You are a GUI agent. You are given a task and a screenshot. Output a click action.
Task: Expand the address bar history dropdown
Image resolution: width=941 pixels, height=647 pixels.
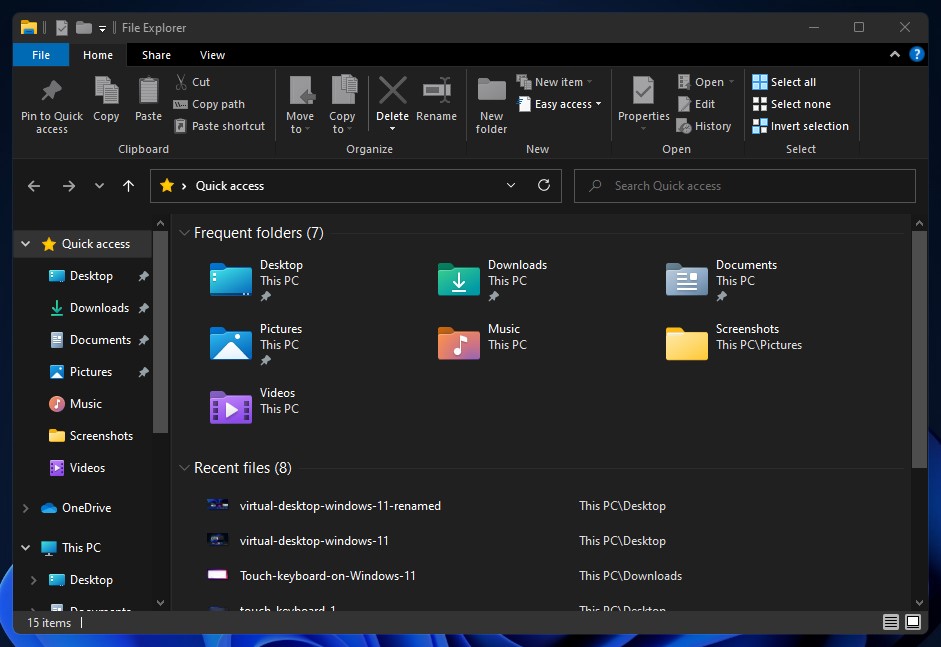click(x=511, y=185)
